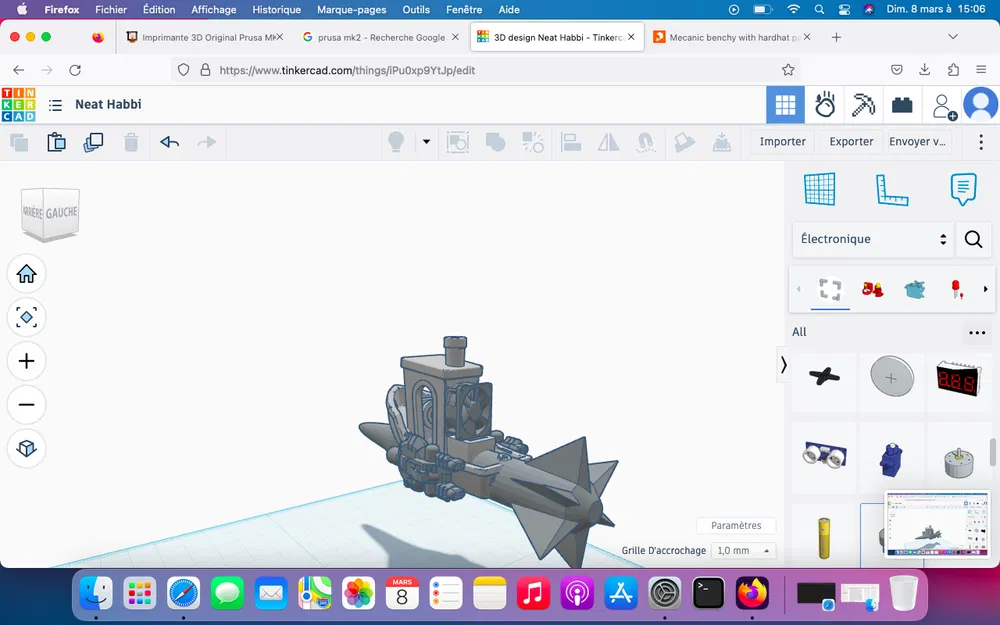Select the Workplane tool in the right panel
Image resolution: width=1000 pixels, height=625 pixels.
coord(820,189)
